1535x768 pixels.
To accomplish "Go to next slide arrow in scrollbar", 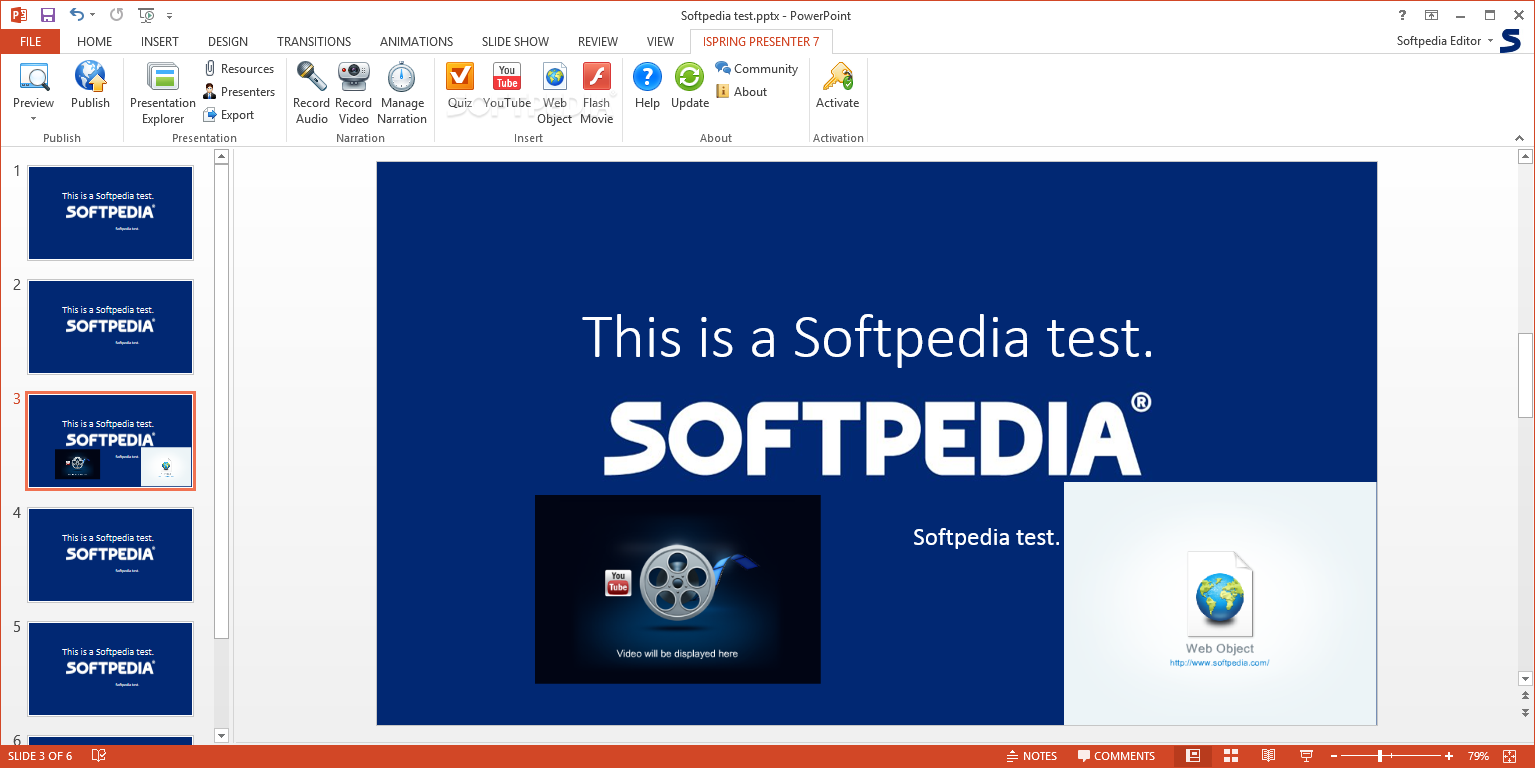I will 1525,712.
